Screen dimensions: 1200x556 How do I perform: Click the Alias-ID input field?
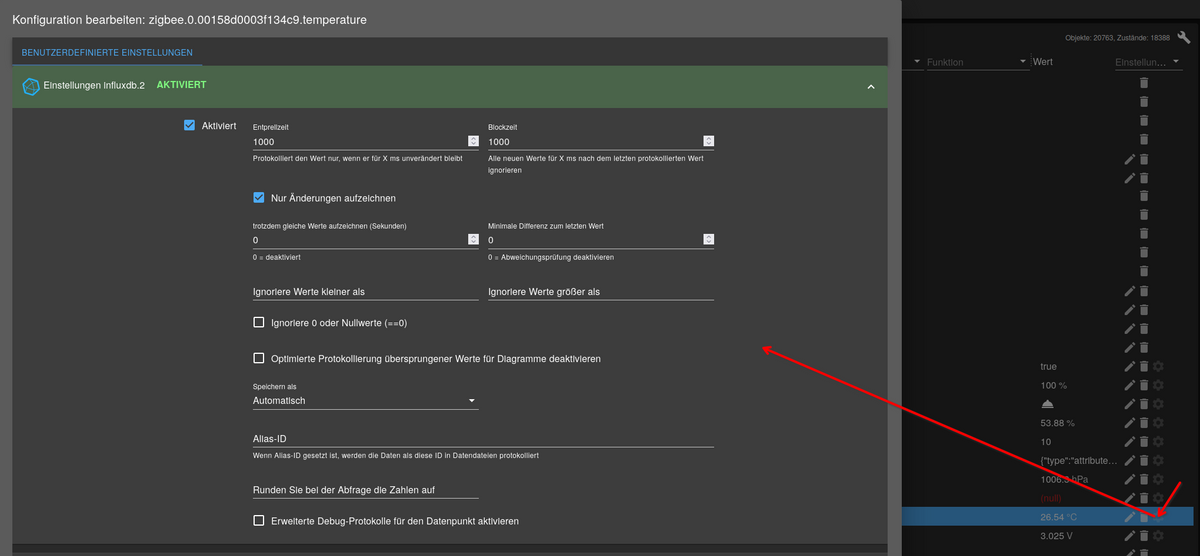(x=482, y=438)
